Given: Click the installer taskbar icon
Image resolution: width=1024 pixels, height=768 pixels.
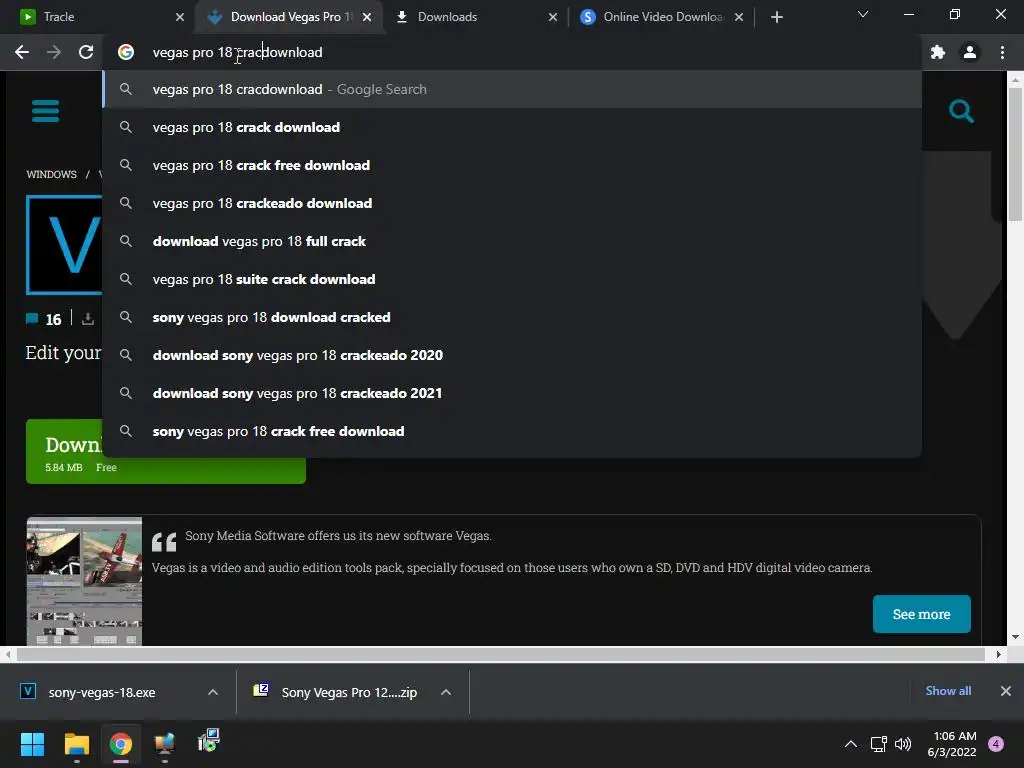Looking at the screenshot, I should pyautogui.click(x=208, y=741).
